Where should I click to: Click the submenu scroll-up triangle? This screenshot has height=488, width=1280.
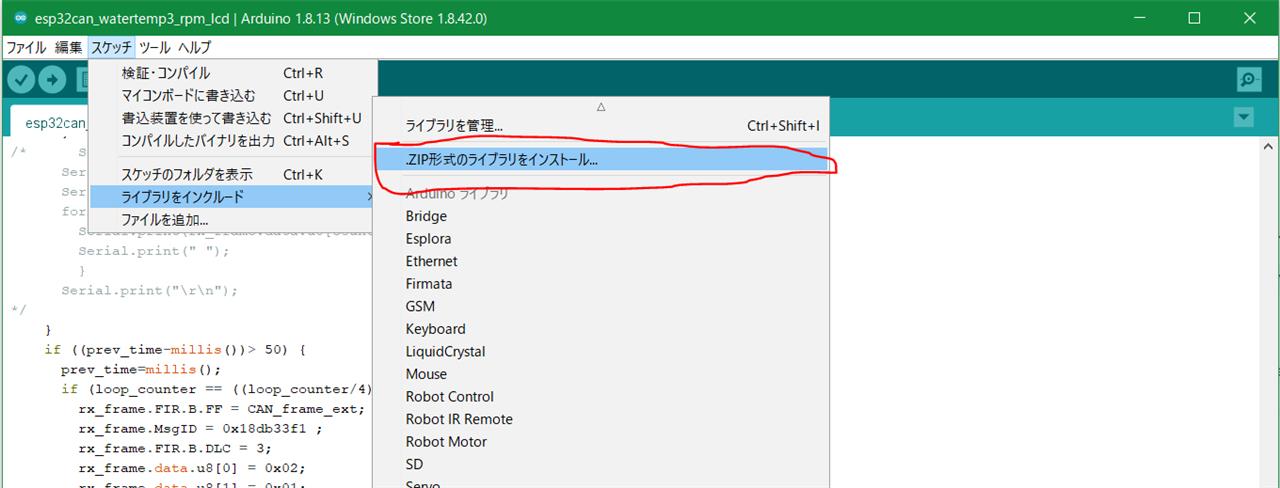[x=601, y=106]
